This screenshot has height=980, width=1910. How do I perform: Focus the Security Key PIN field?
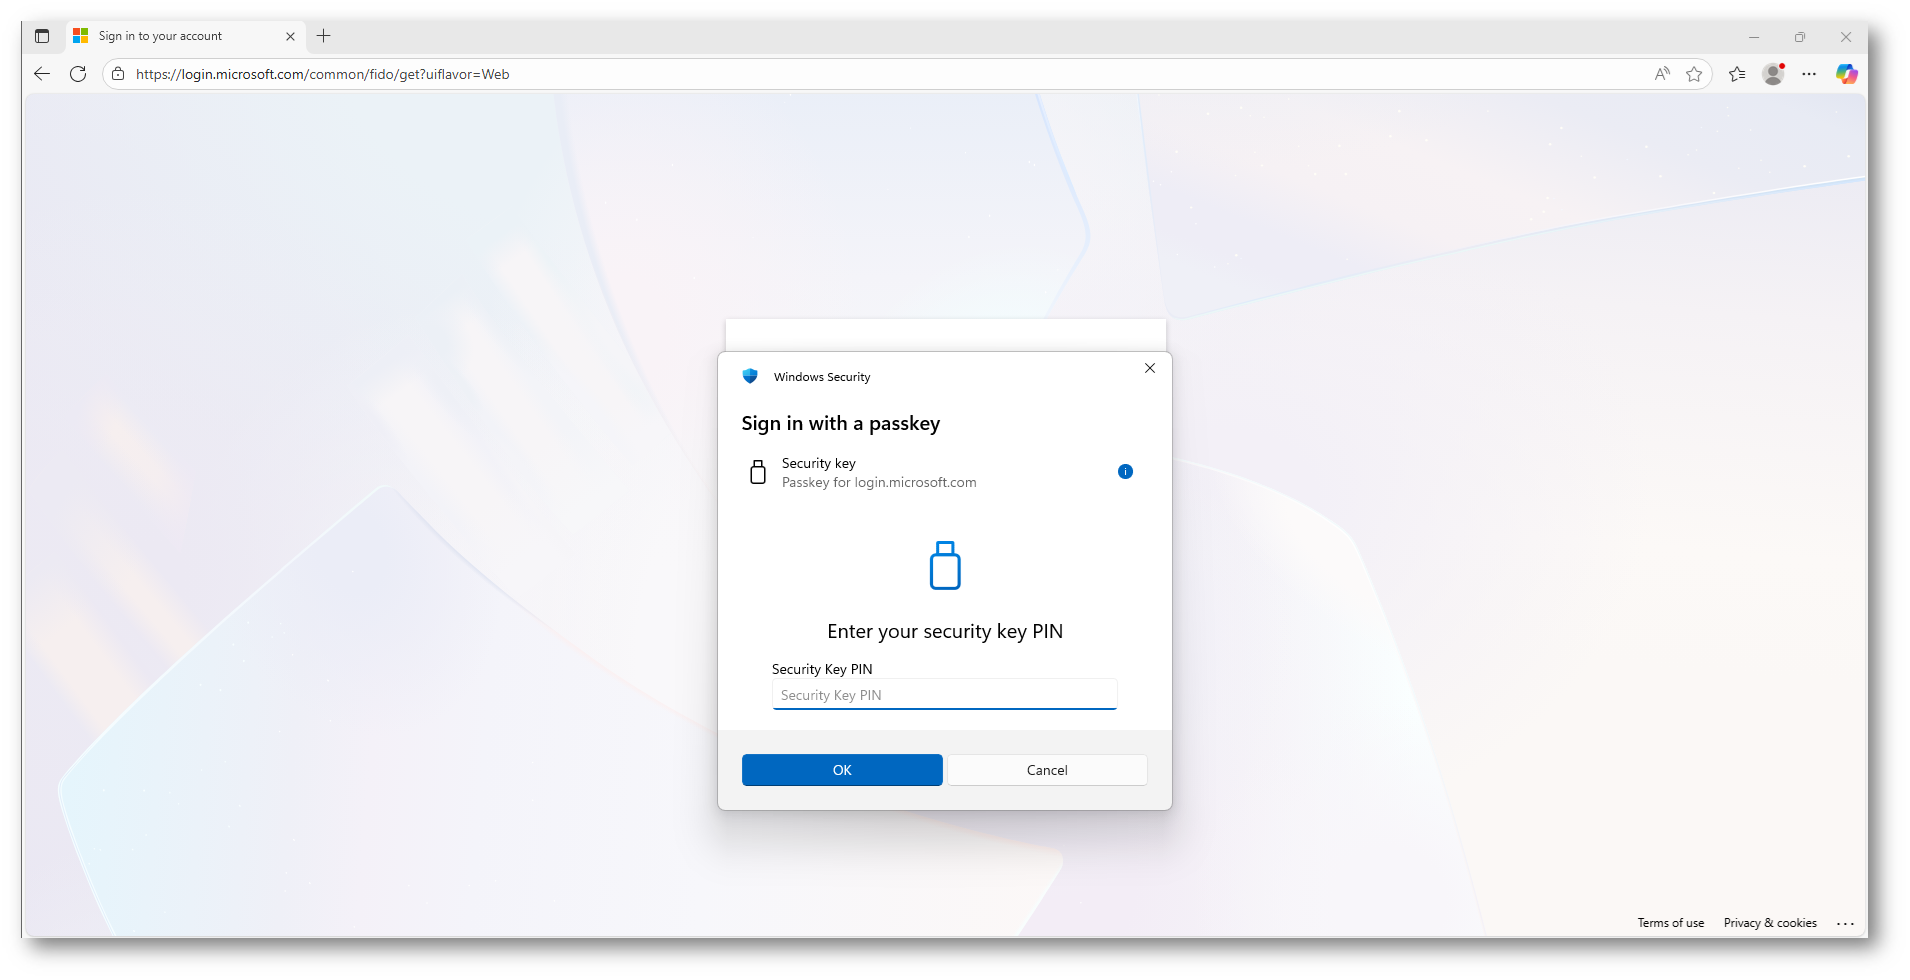(945, 695)
